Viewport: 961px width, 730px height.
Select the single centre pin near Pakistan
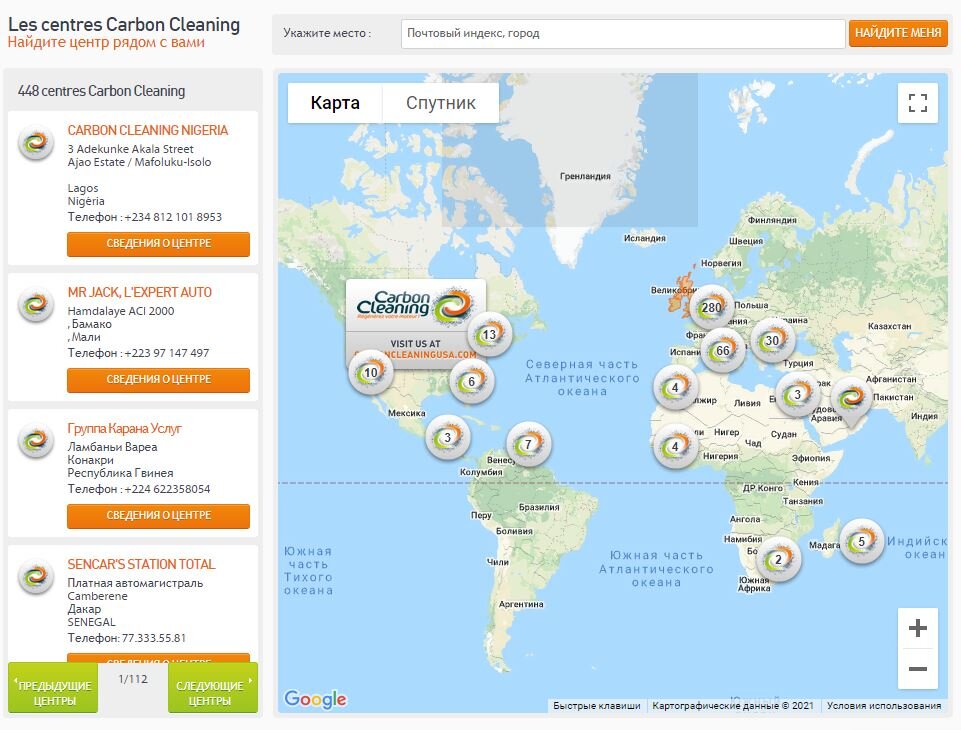tap(851, 400)
